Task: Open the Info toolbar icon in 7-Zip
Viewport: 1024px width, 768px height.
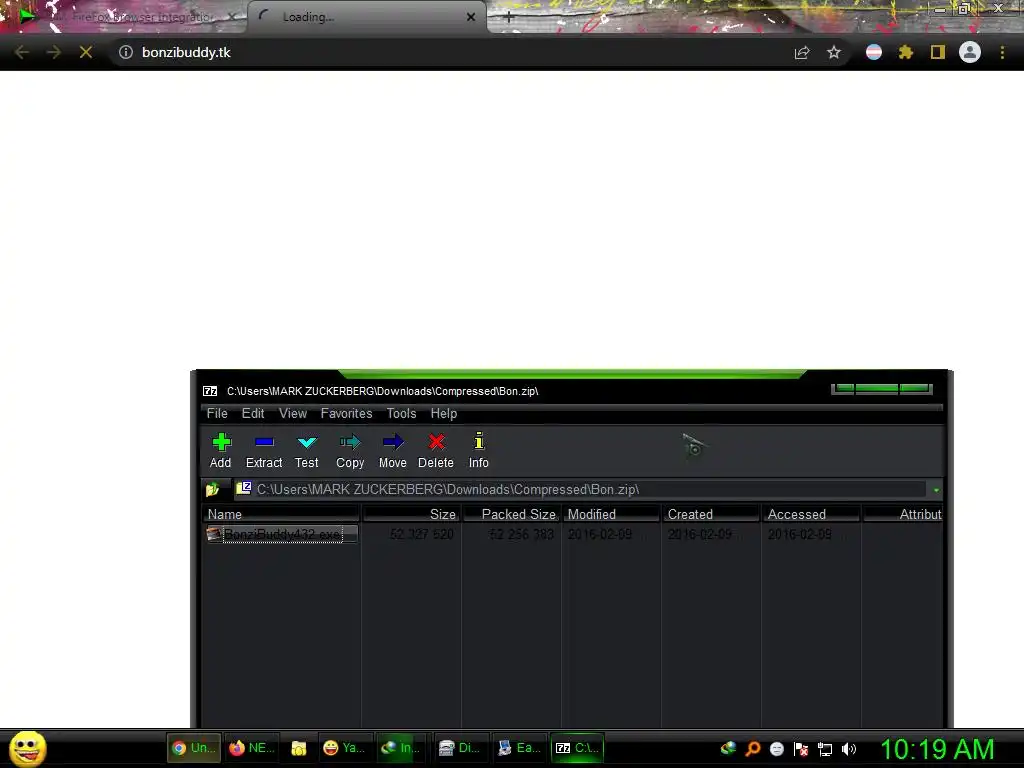Action: click(479, 451)
